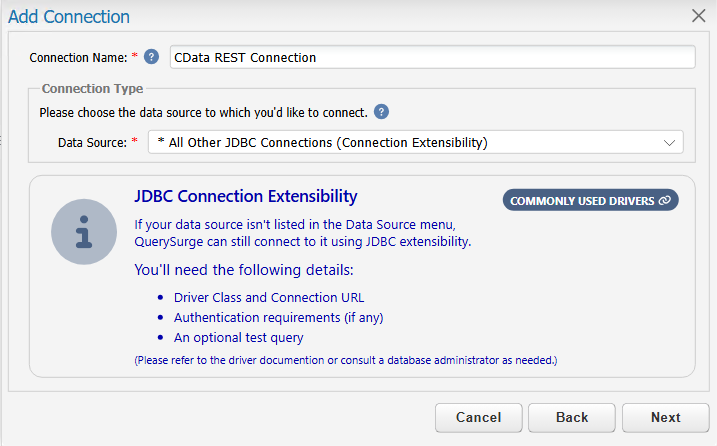Click the large info circle icon
The height and width of the screenshot is (446, 717).
[x=84, y=231]
